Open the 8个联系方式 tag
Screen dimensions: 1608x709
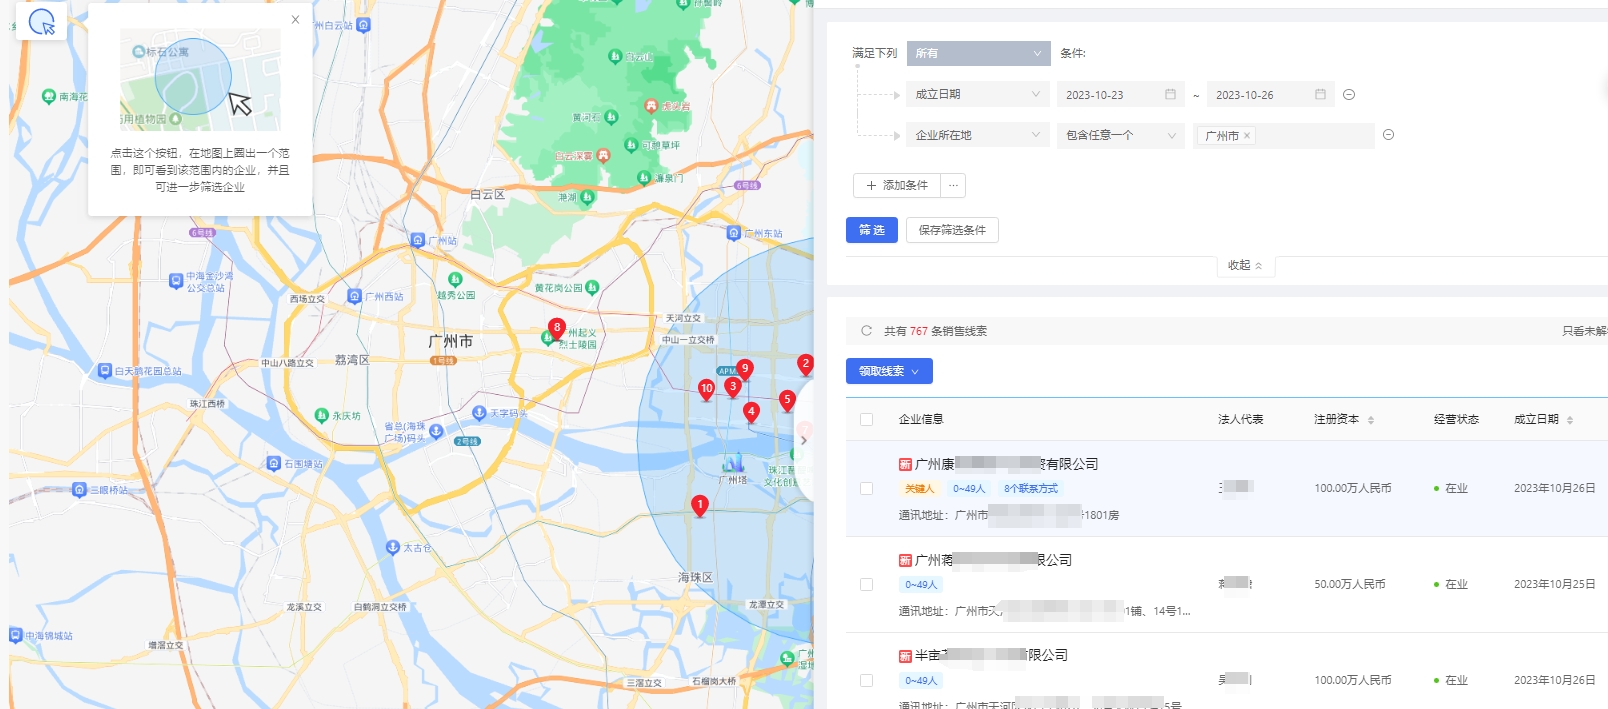click(1031, 489)
